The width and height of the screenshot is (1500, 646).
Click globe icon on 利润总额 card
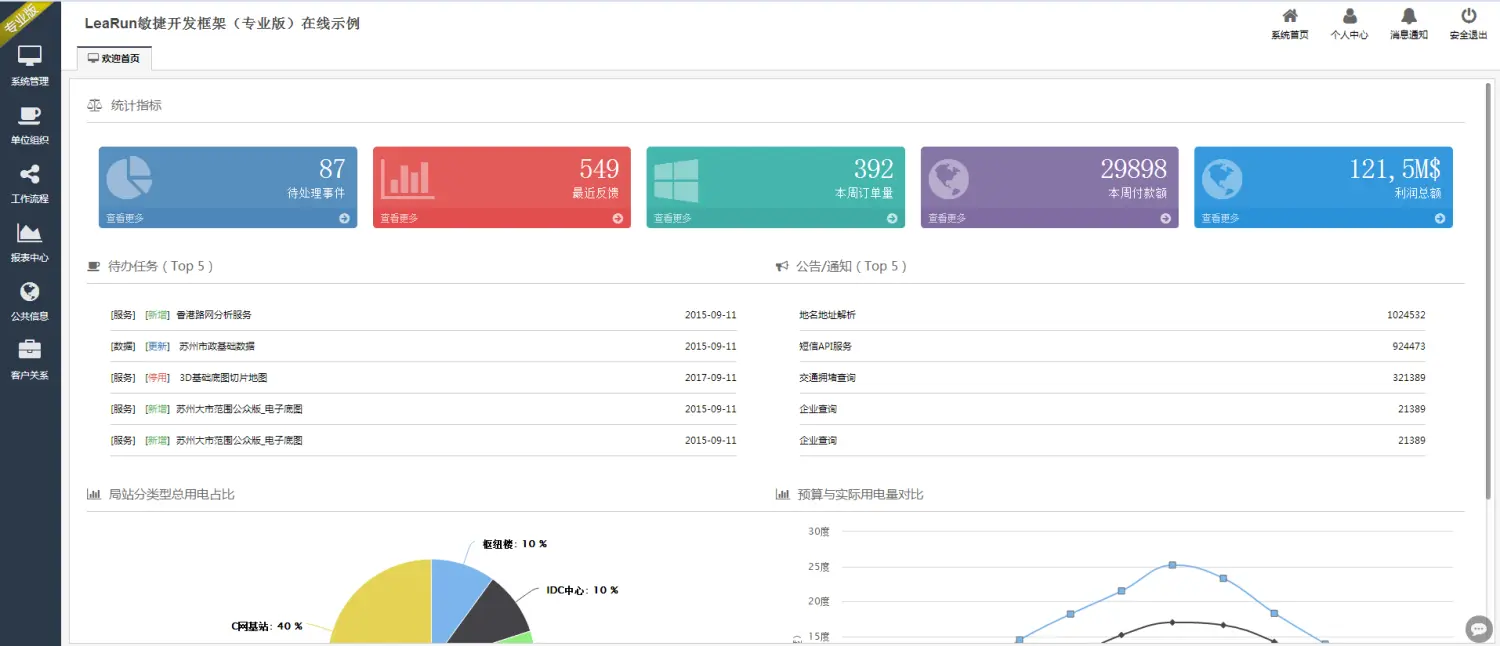(1222, 180)
